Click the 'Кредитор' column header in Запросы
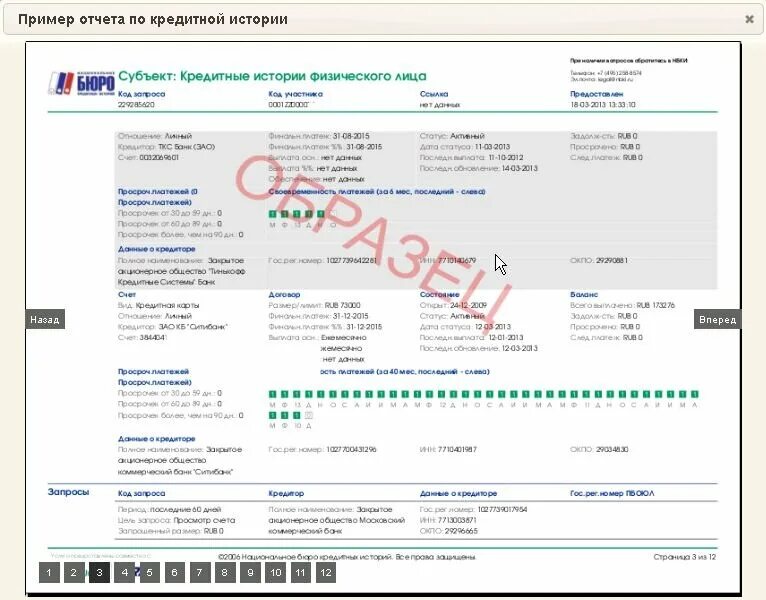766x600 pixels. click(286, 493)
